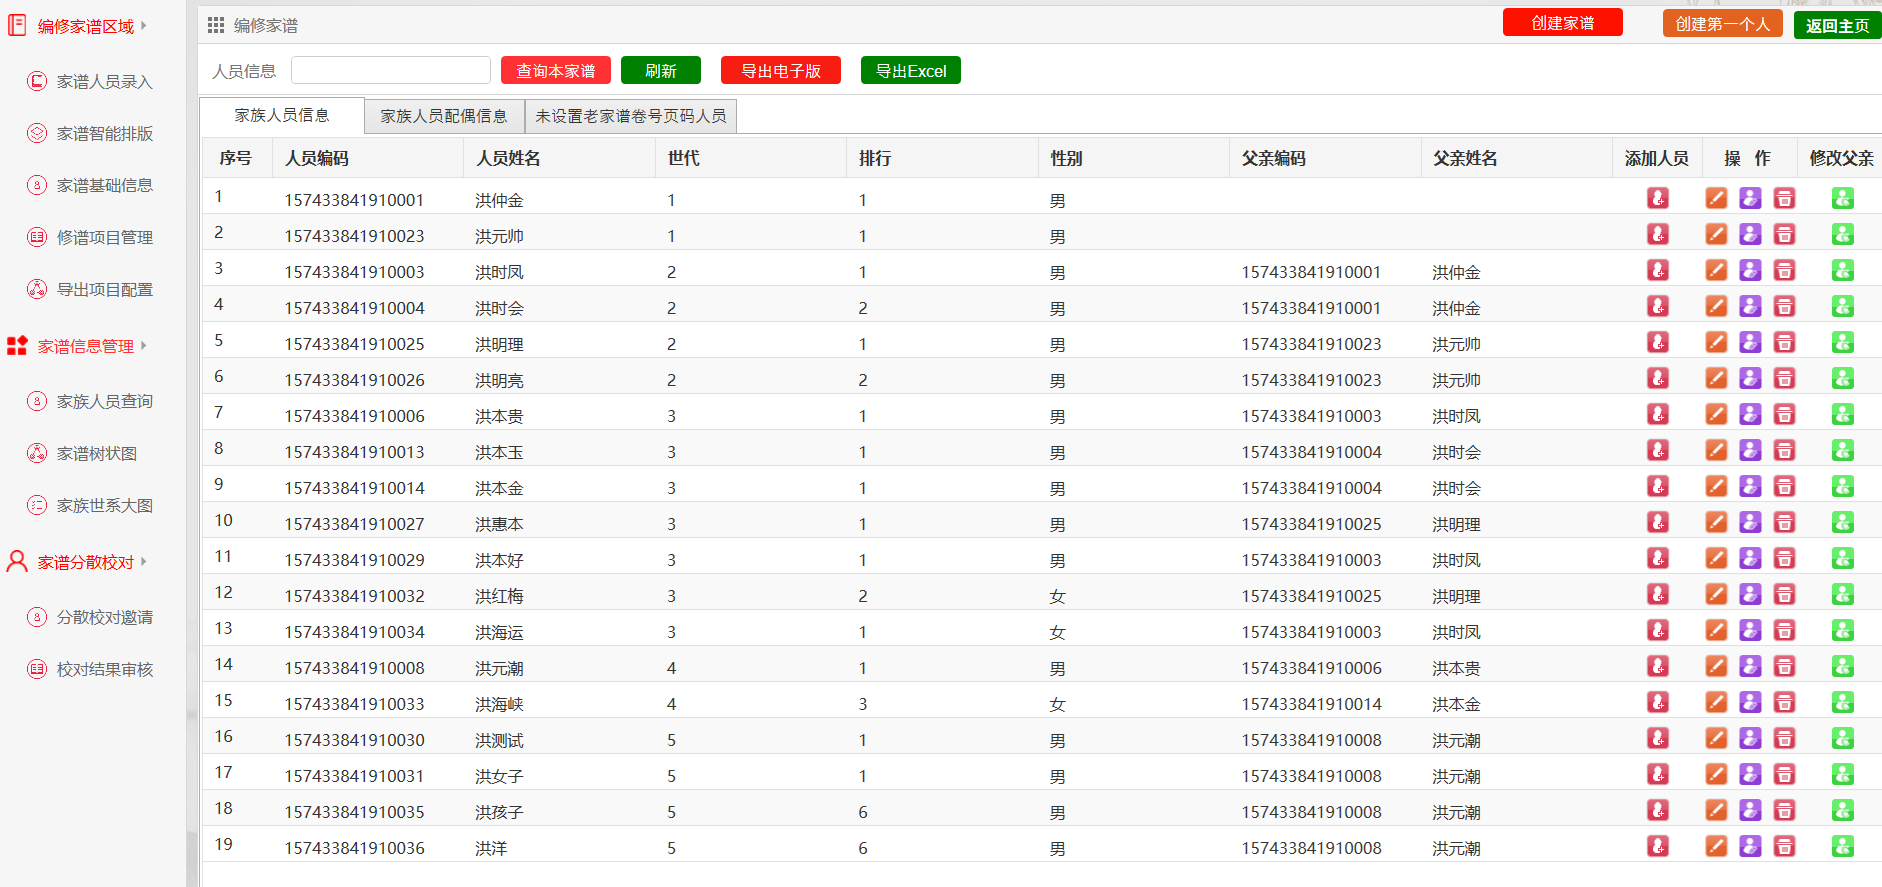Open 导出项目配置 in the sidebar

tap(105, 290)
